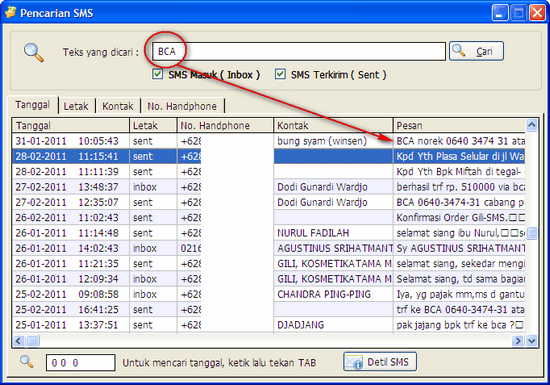Sort by the Tanggal column header
This screenshot has height=385, width=550.
tap(71, 125)
